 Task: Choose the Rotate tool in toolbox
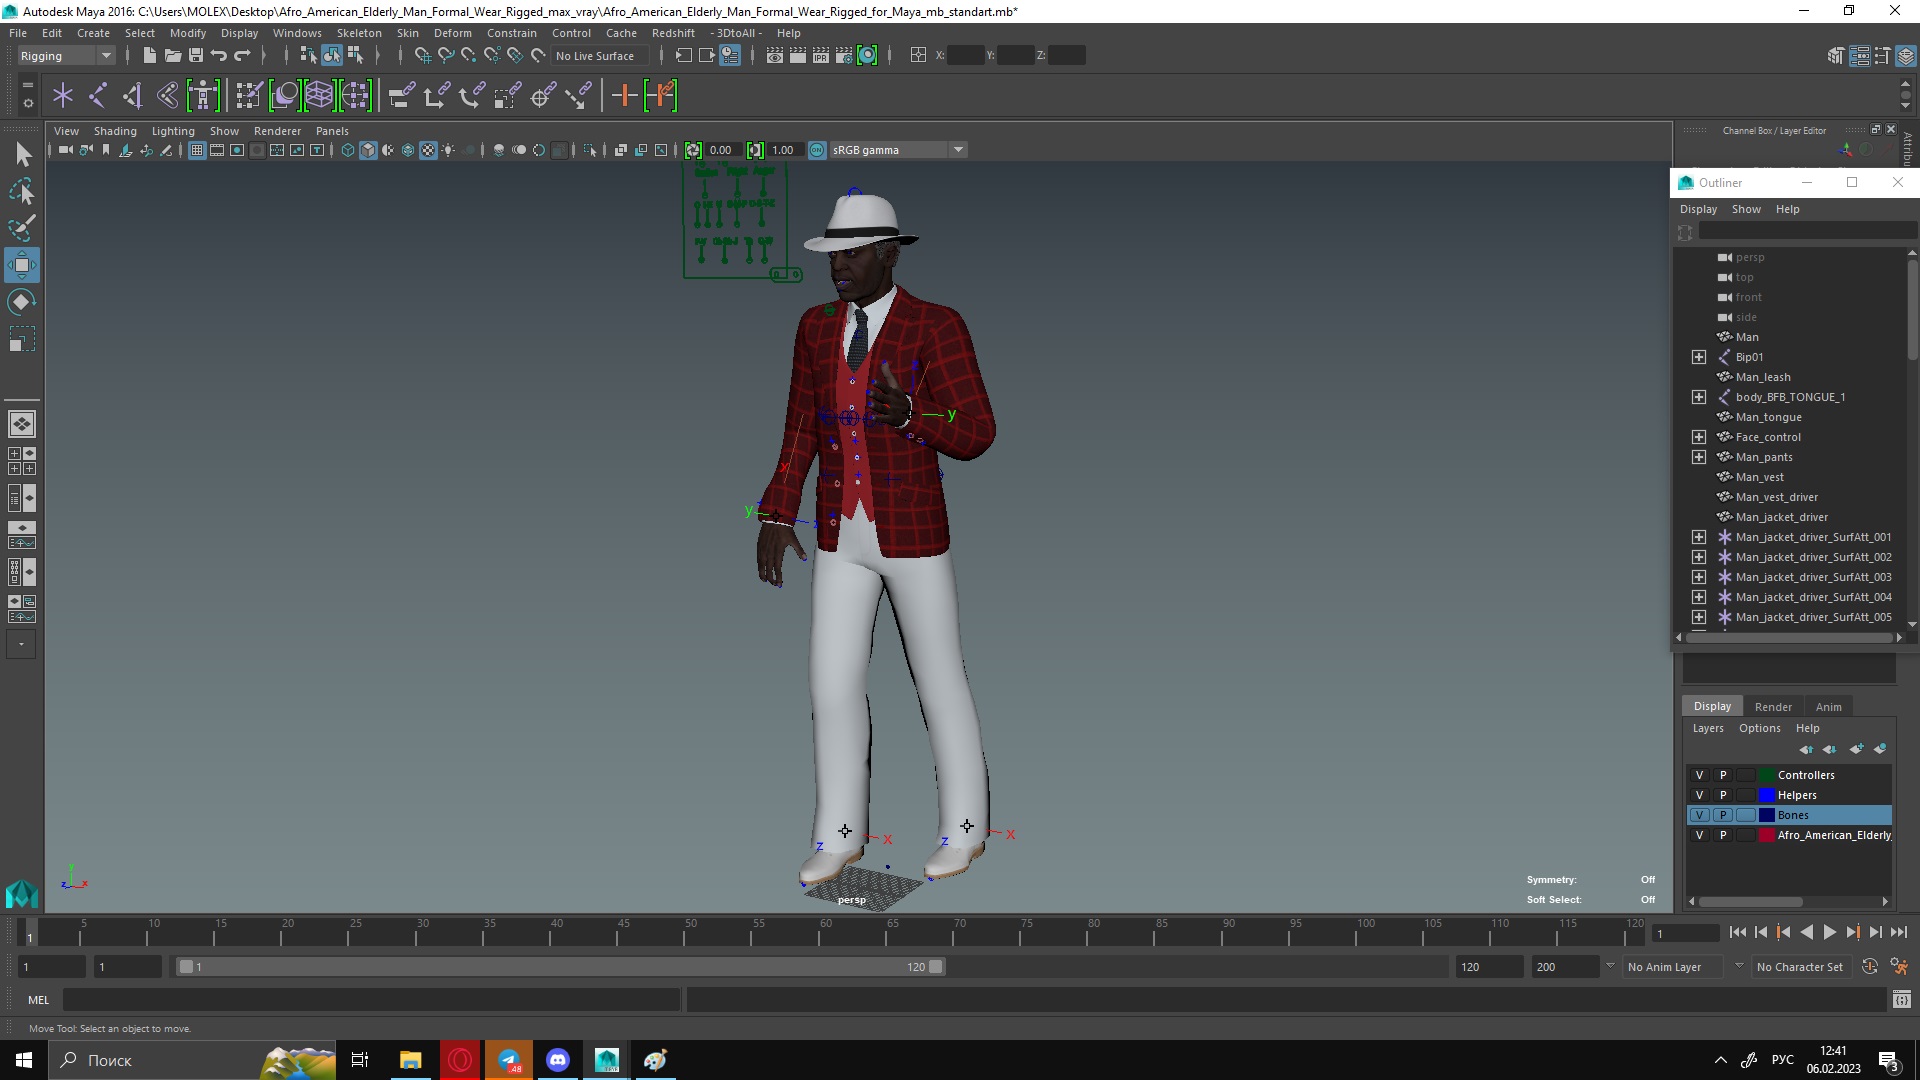tap(22, 302)
